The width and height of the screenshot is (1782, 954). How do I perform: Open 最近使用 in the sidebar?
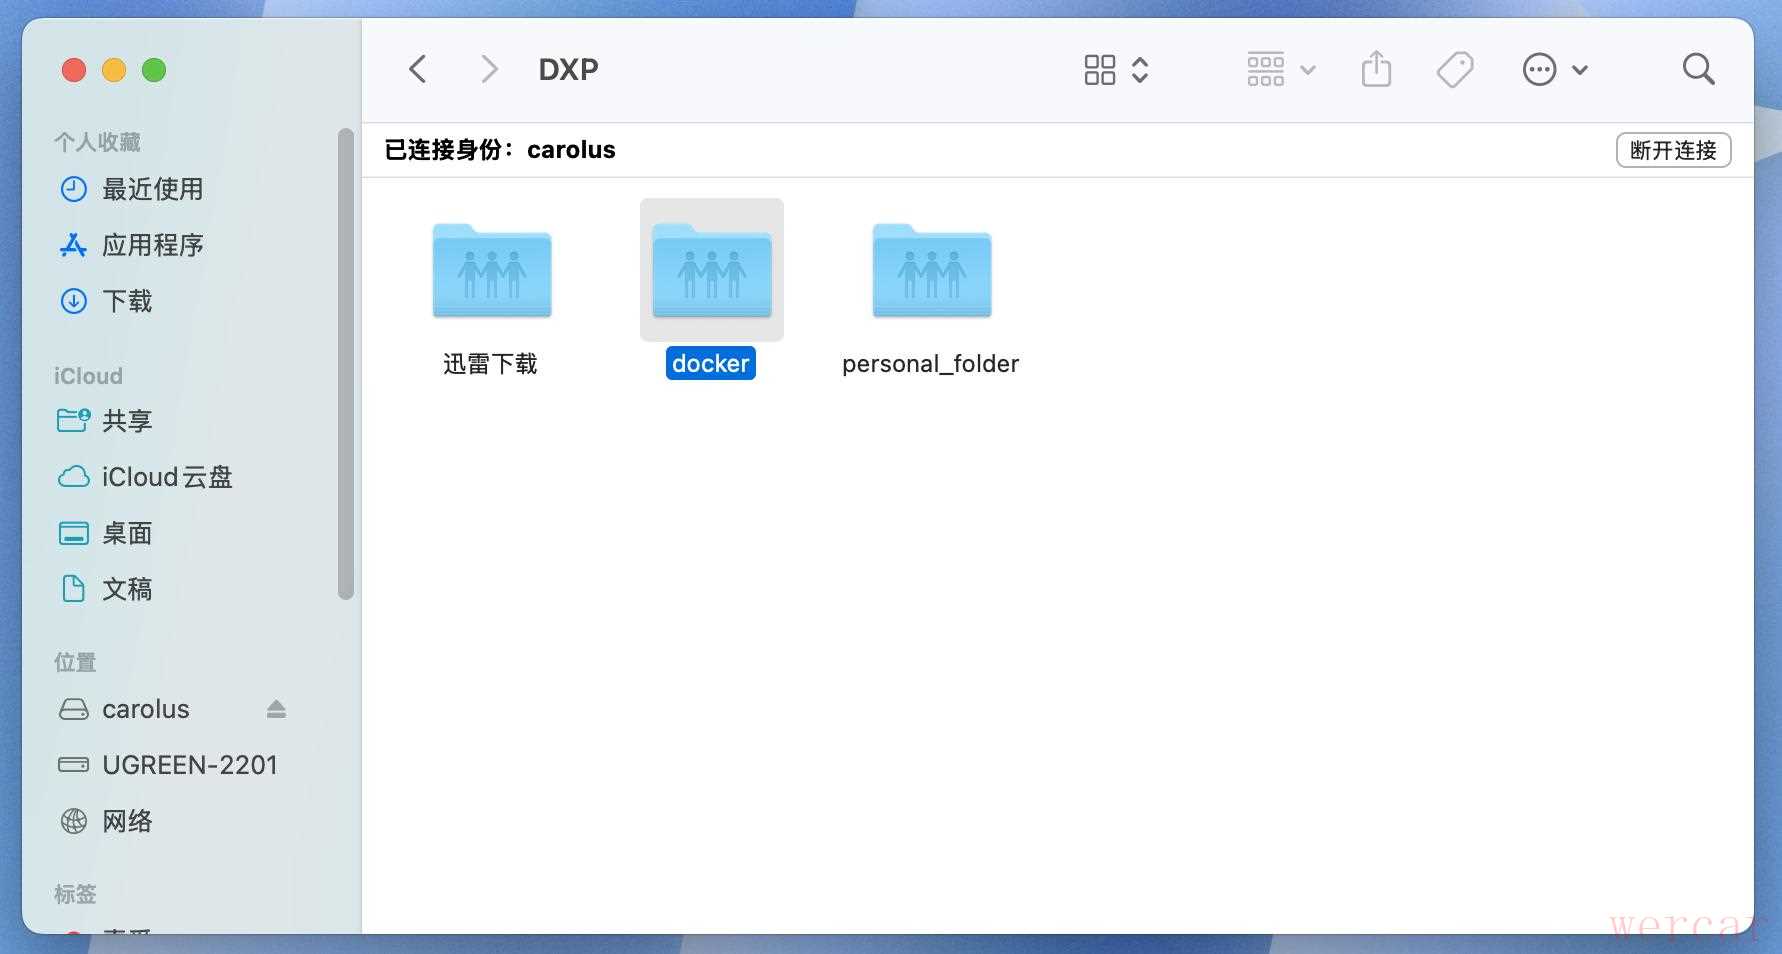(x=152, y=189)
